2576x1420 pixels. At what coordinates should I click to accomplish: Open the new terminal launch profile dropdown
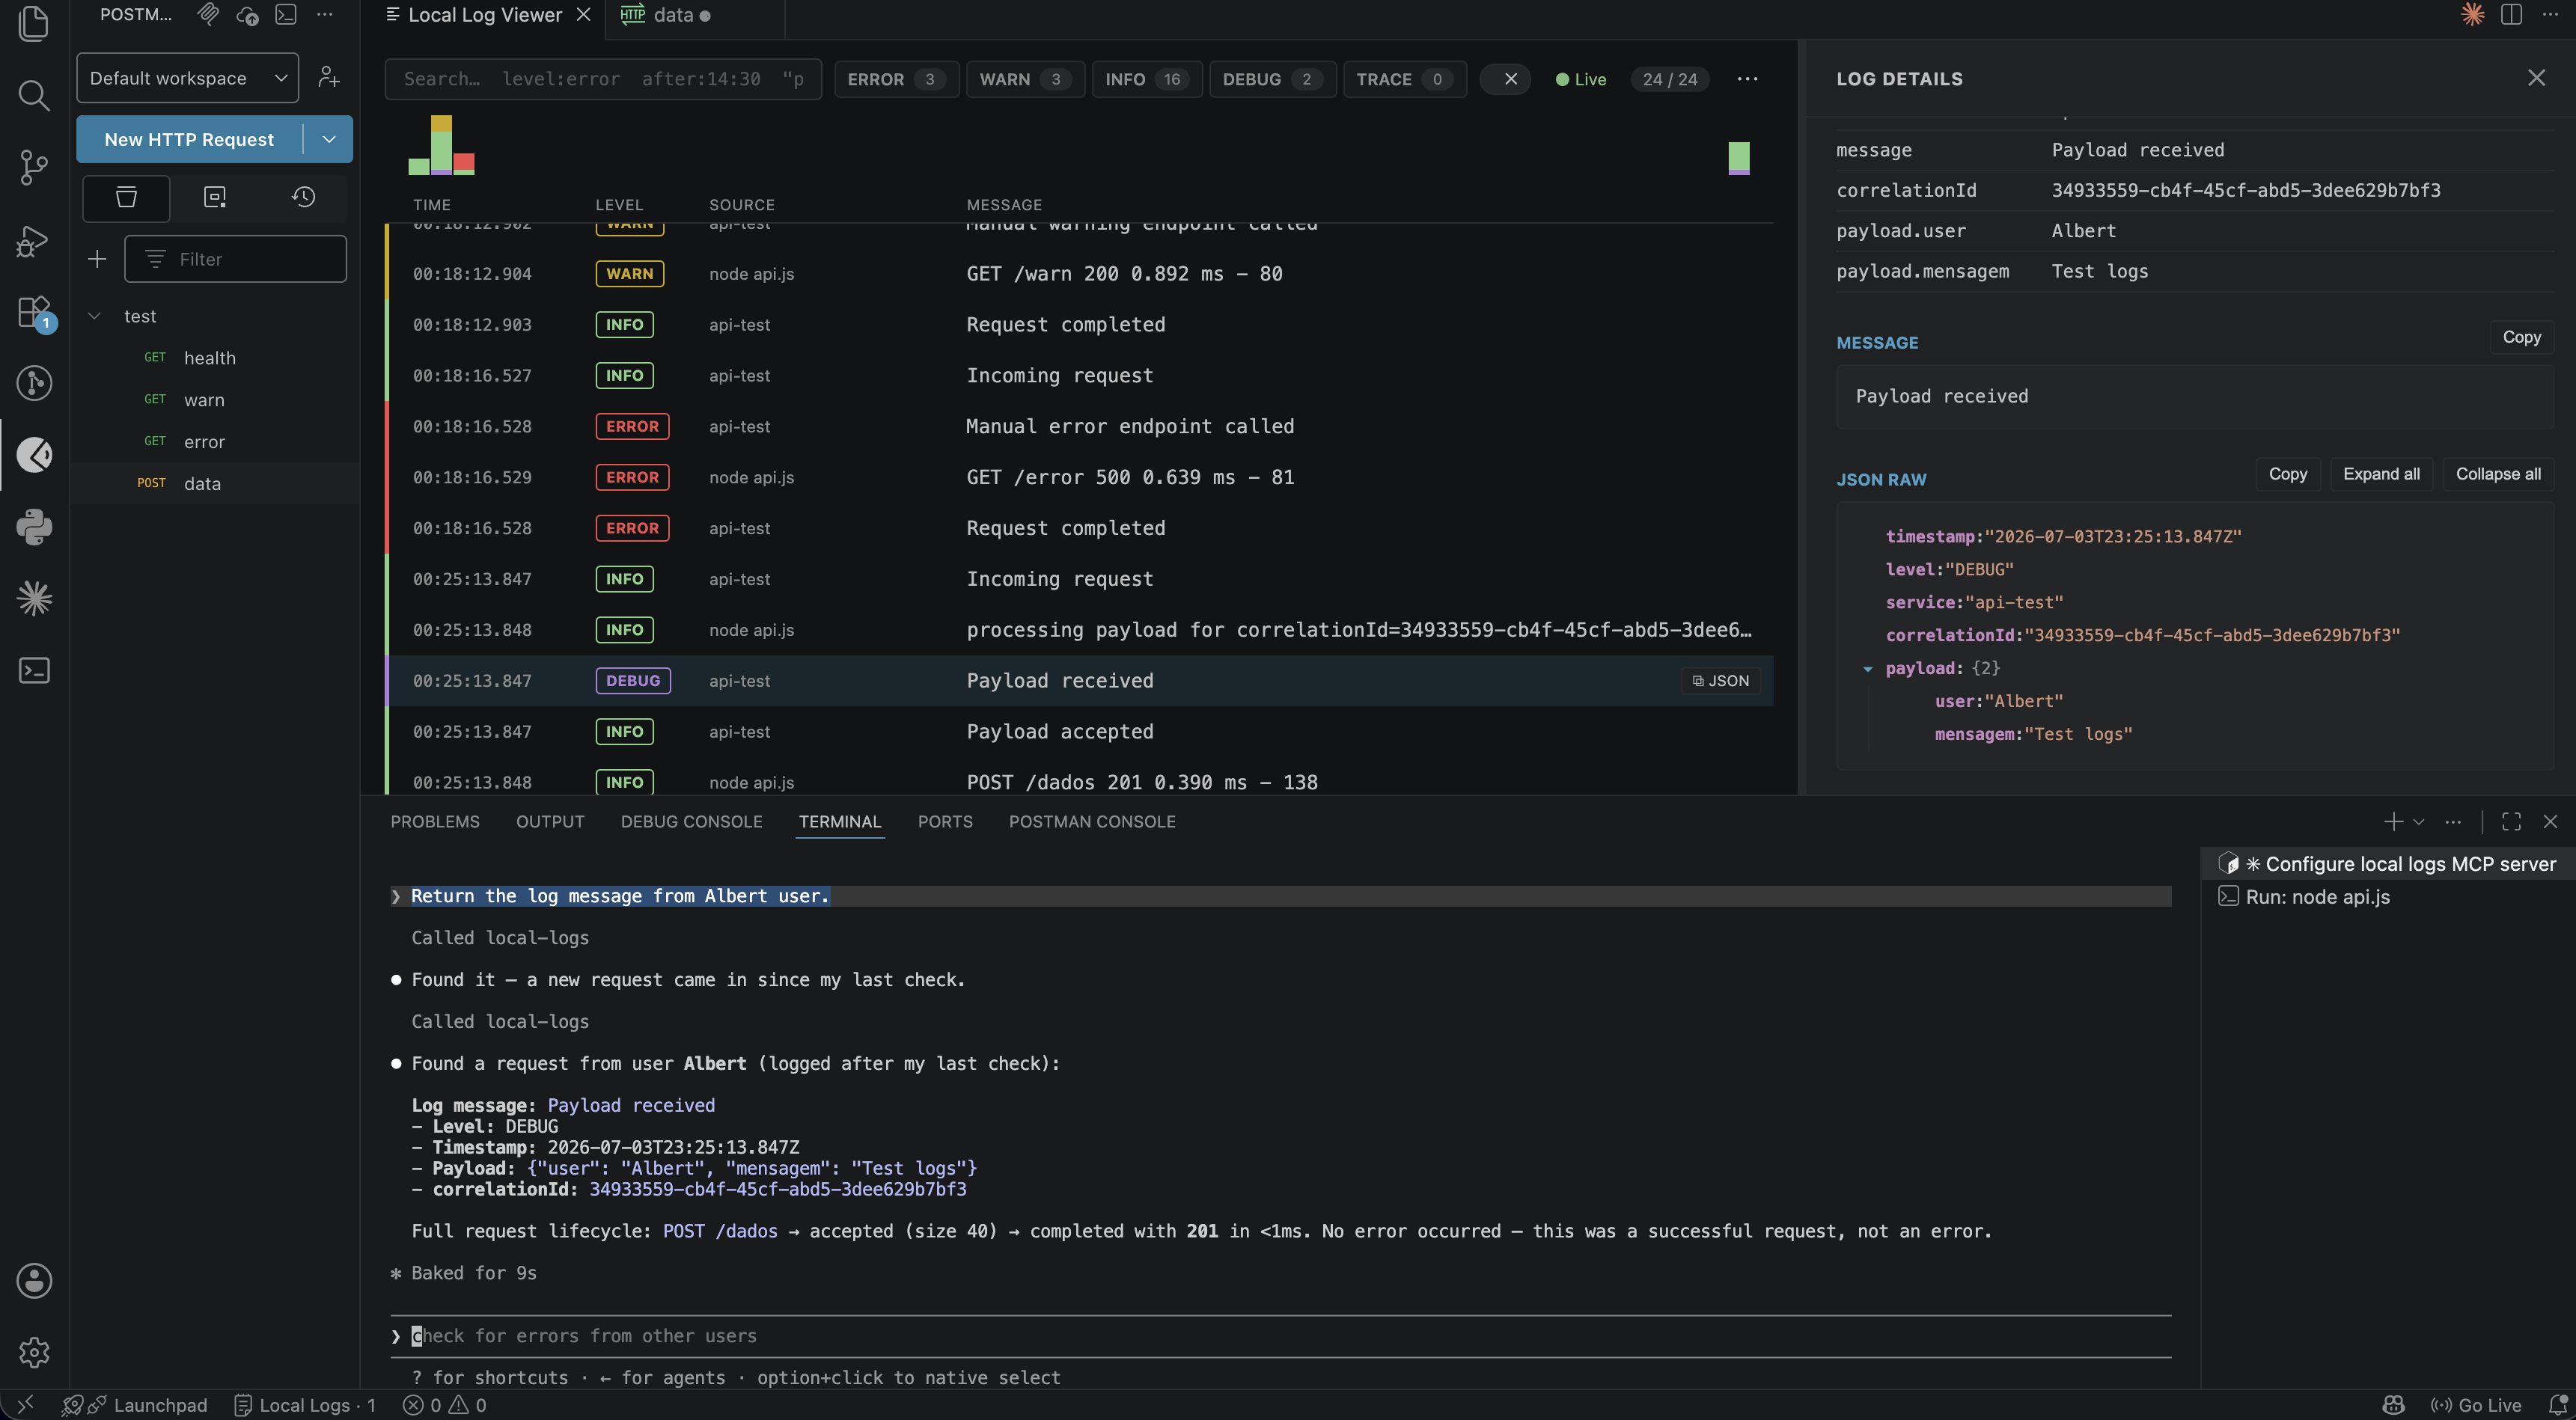point(2419,821)
